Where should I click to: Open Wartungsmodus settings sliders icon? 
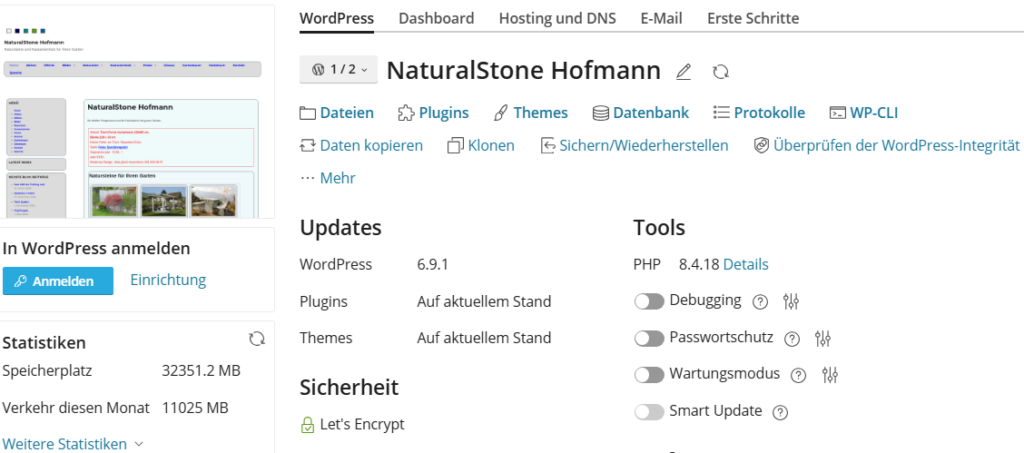(x=829, y=375)
